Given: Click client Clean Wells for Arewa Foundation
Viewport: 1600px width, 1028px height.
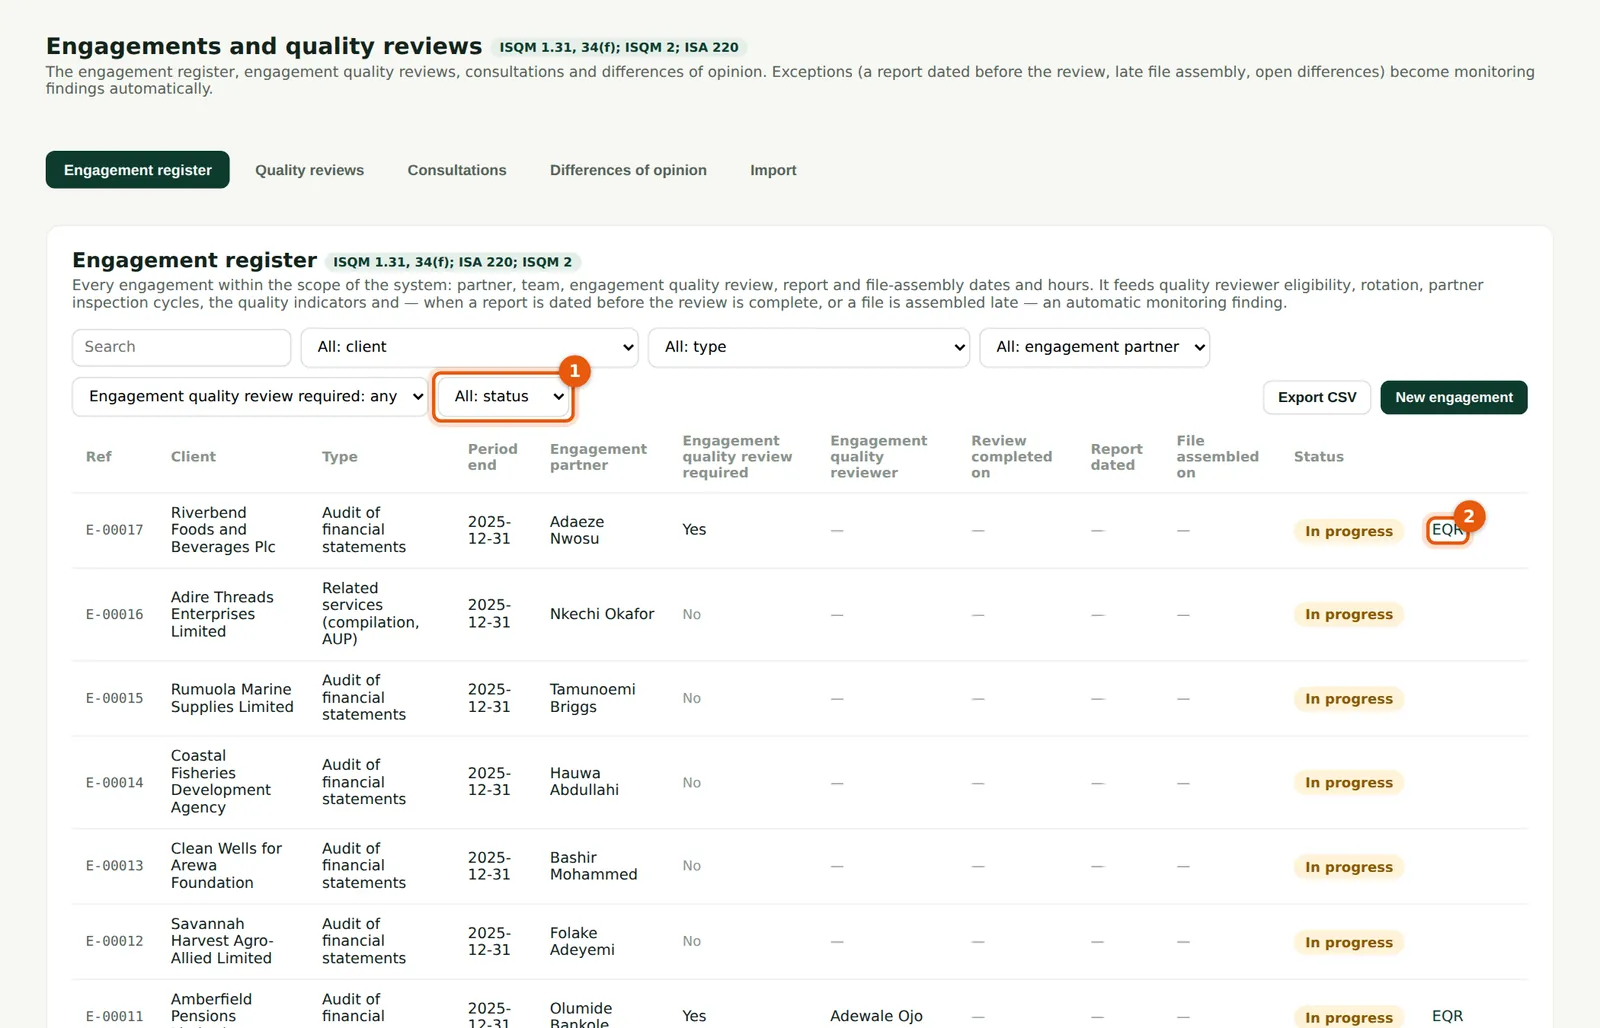Looking at the screenshot, I should pyautogui.click(x=226, y=866).
